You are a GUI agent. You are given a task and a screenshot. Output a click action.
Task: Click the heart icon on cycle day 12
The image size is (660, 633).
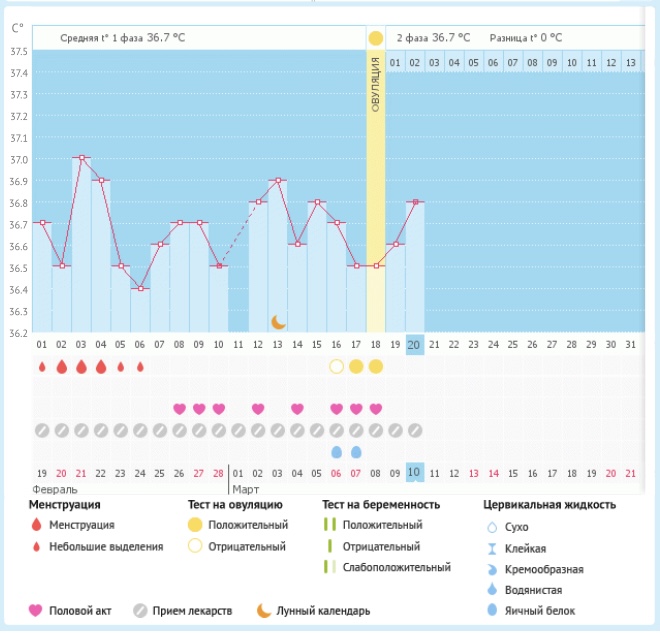tap(258, 408)
